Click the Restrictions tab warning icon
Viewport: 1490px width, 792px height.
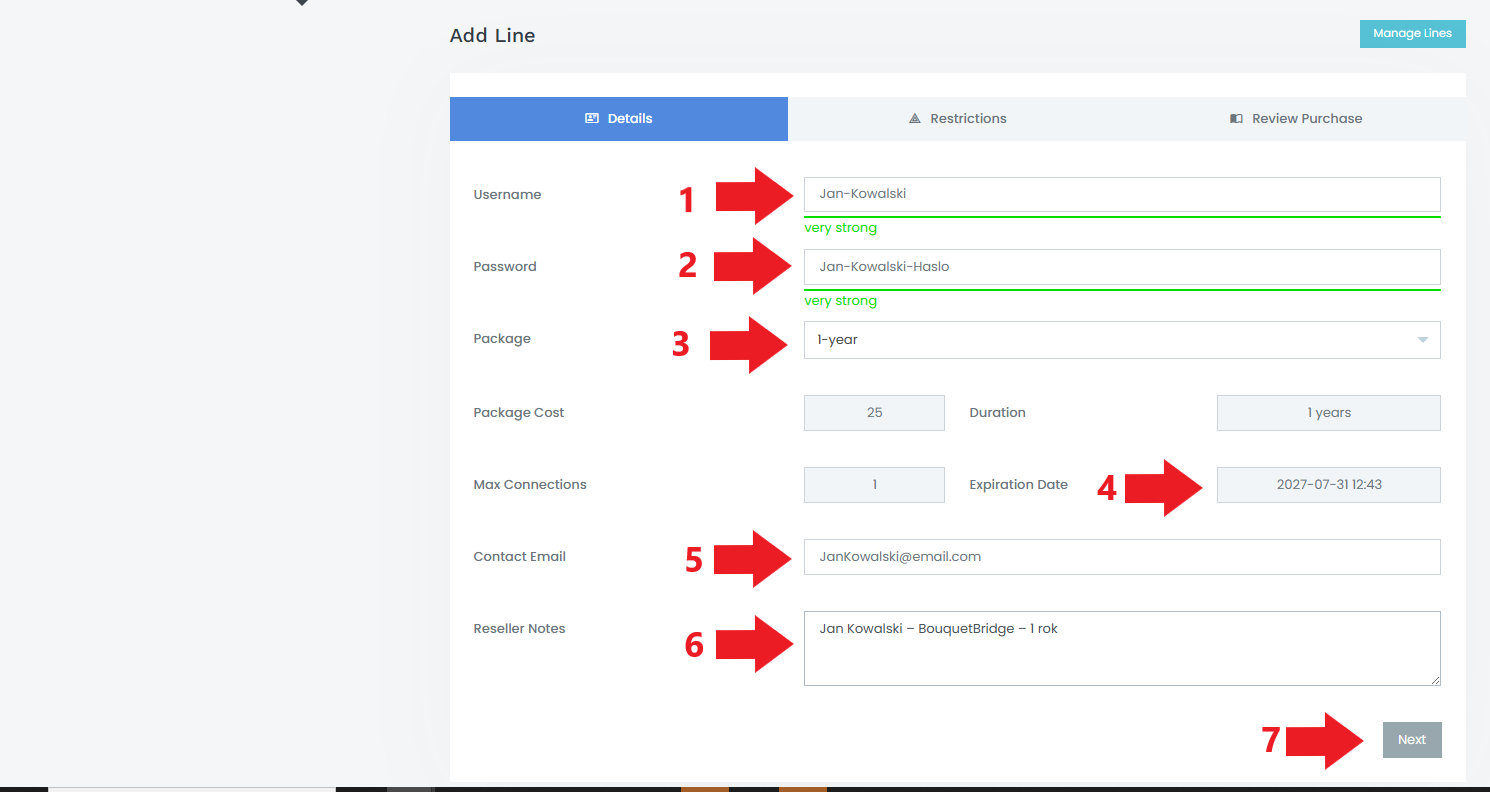click(914, 118)
